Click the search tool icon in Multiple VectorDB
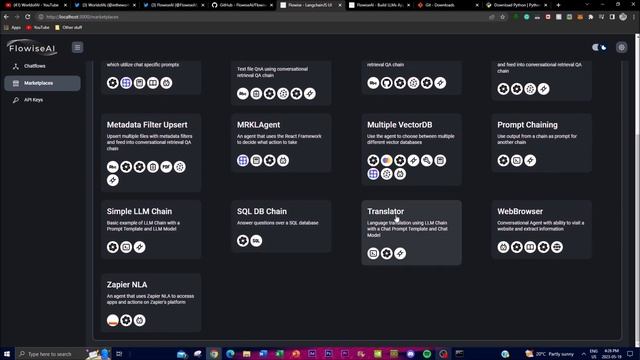 427,160
